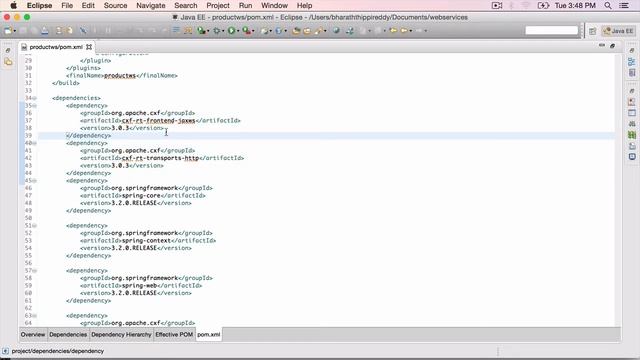Open Spotlight search in the menu bar
The width and height of the screenshot is (640, 360).
pos(608,6)
